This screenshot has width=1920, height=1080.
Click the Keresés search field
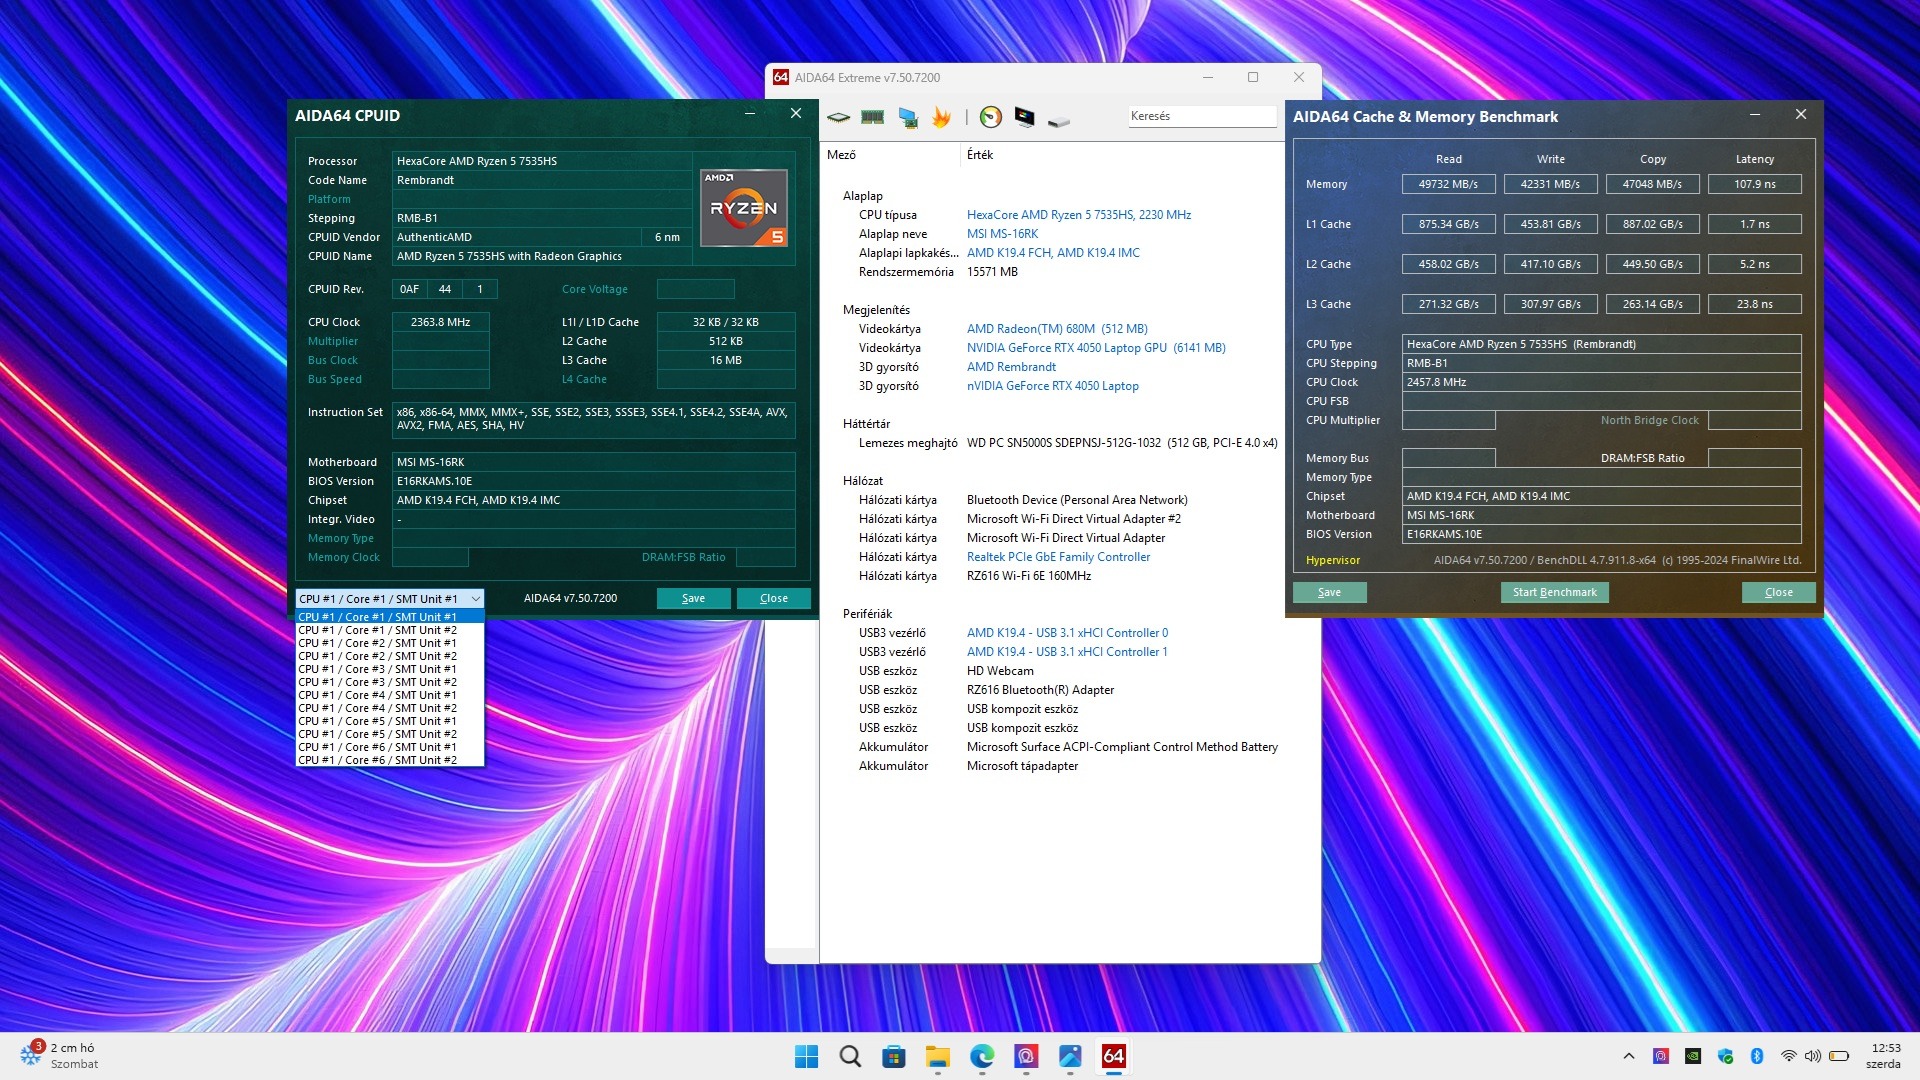point(1200,116)
